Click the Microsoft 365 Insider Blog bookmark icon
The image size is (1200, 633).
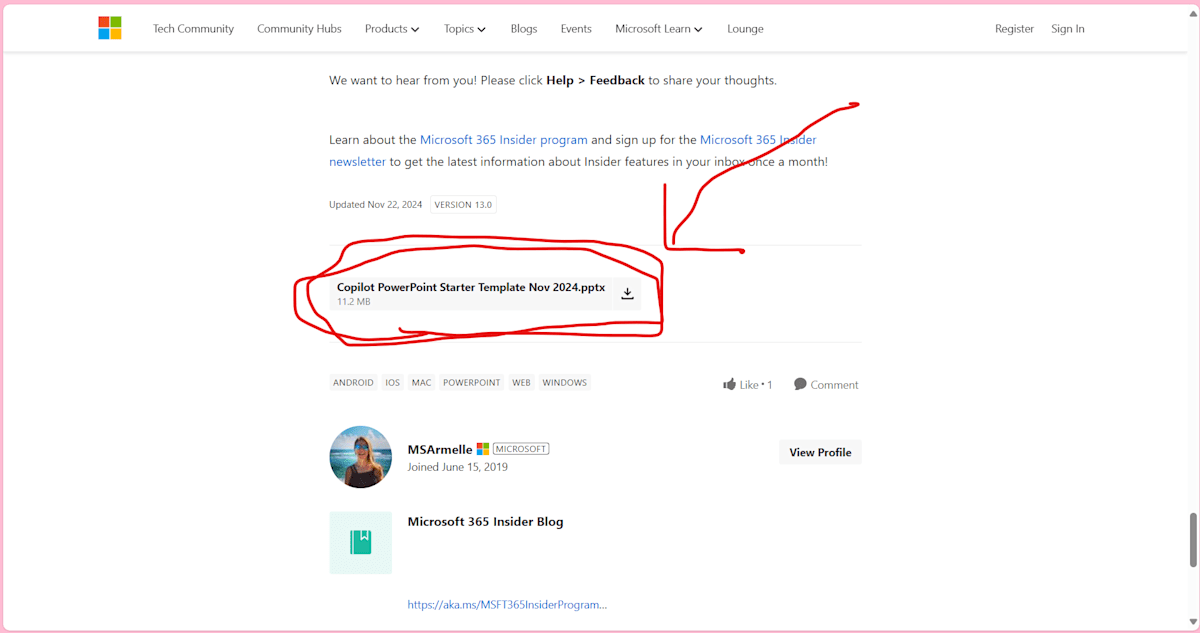click(360, 542)
